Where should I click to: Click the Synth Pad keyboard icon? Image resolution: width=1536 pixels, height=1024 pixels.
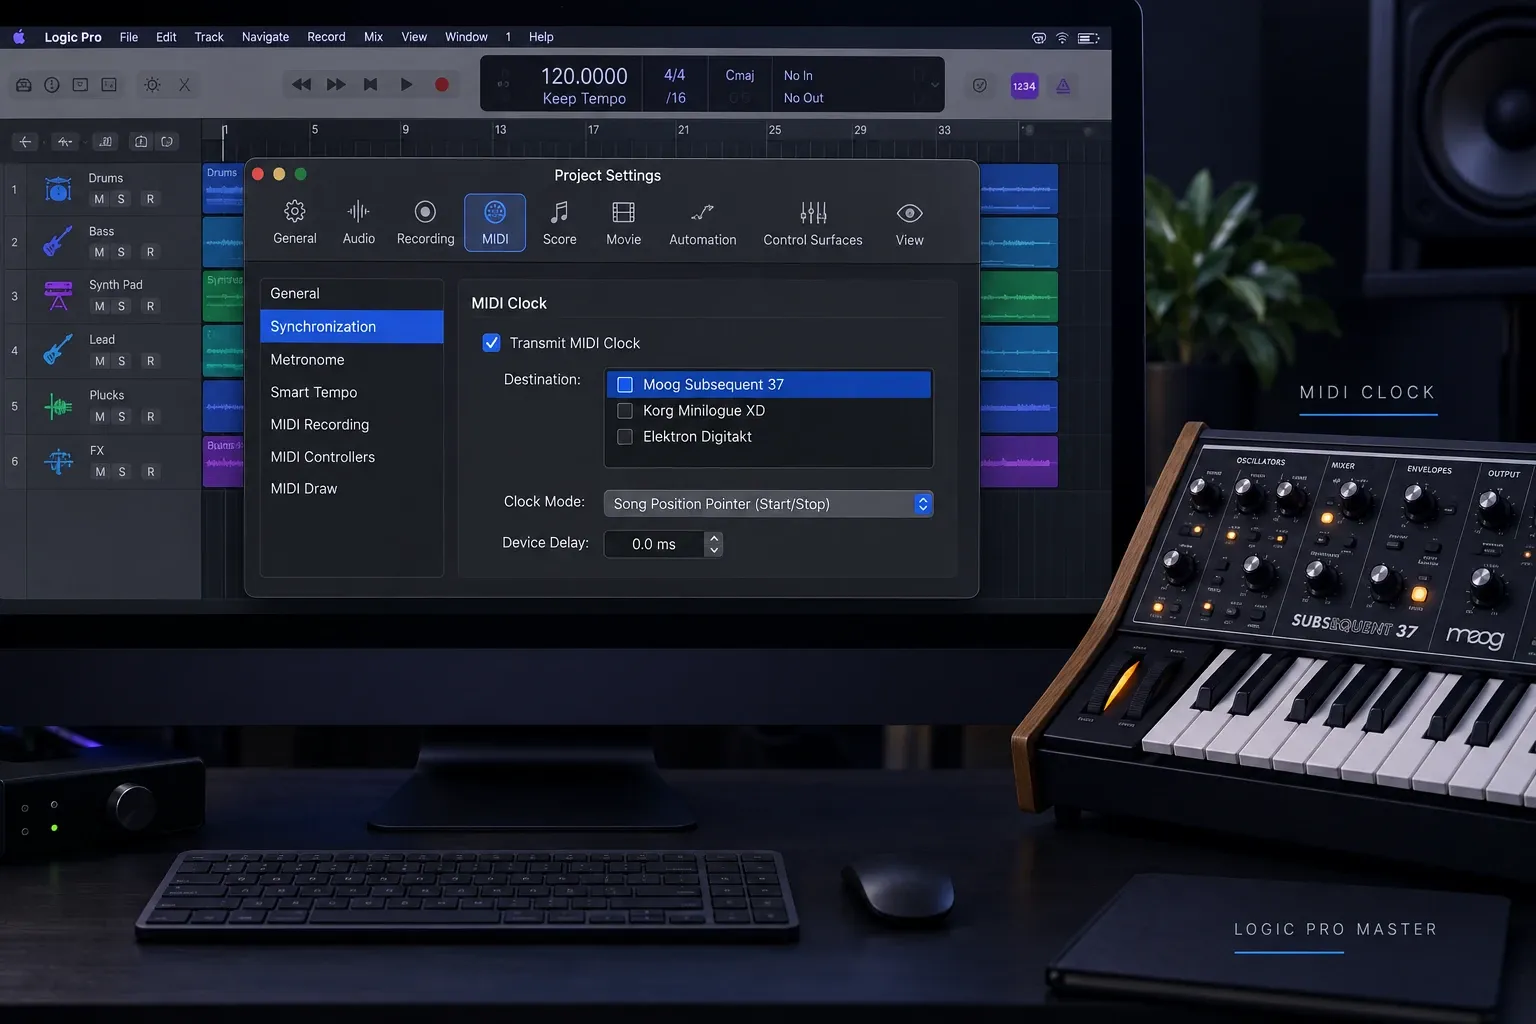pos(58,295)
